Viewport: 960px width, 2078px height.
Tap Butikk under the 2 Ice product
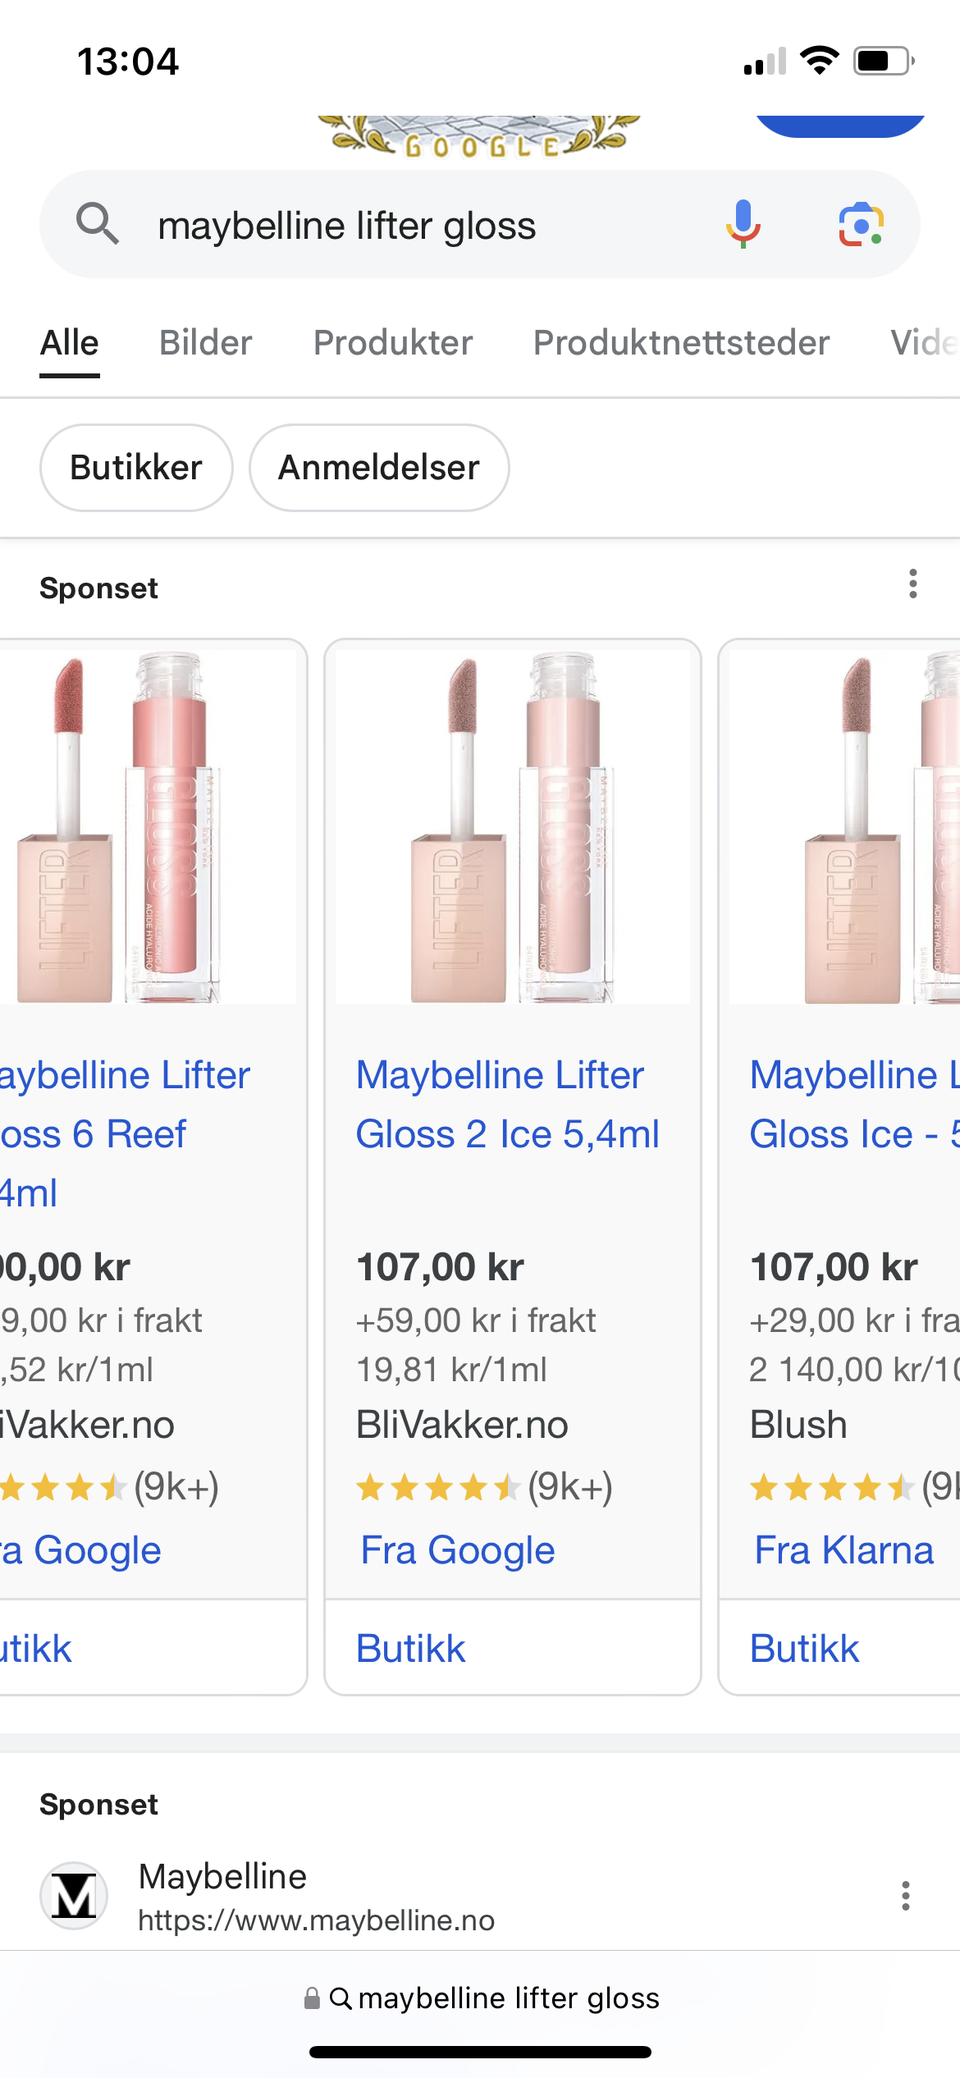tap(411, 1648)
